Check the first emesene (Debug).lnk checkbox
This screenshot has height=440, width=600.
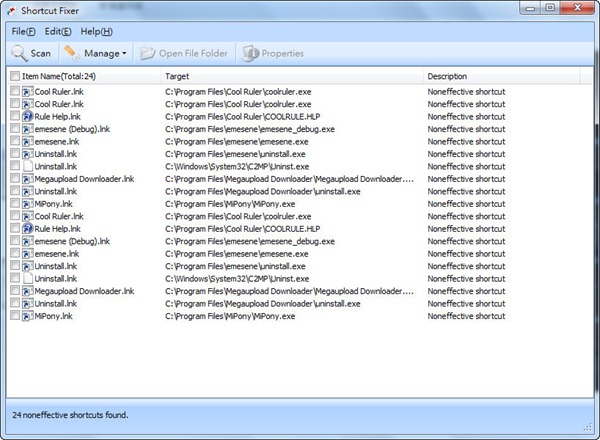point(14,129)
